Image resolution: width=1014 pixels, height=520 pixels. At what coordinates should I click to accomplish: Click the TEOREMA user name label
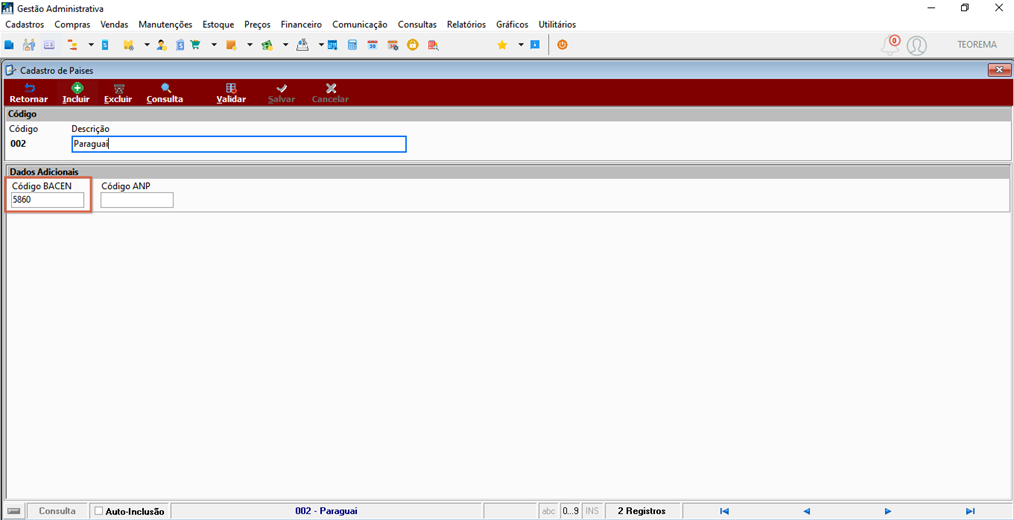[x=977, y=45]
